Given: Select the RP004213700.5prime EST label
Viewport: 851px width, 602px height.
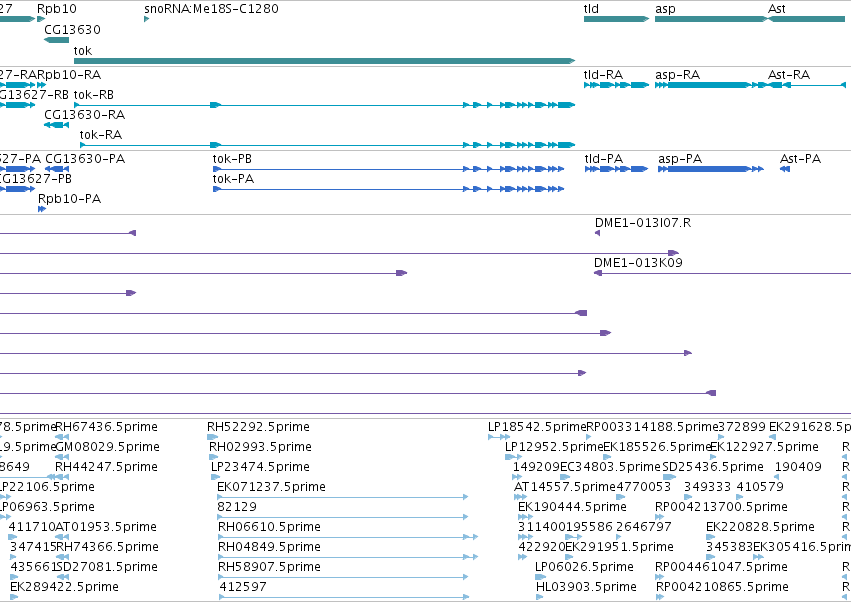Looking at the screenshot, I should point(721,507).
